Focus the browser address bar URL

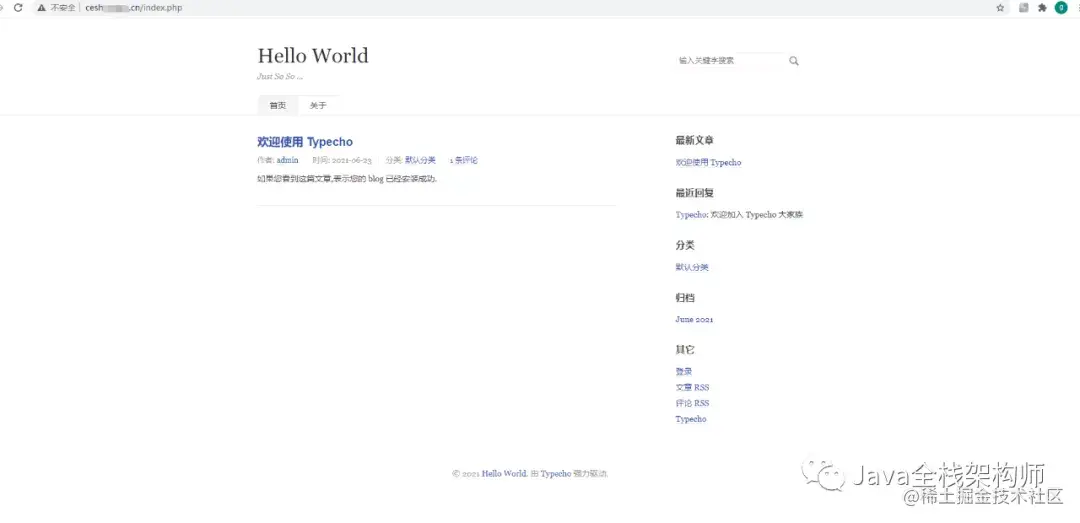coord(134,8)
